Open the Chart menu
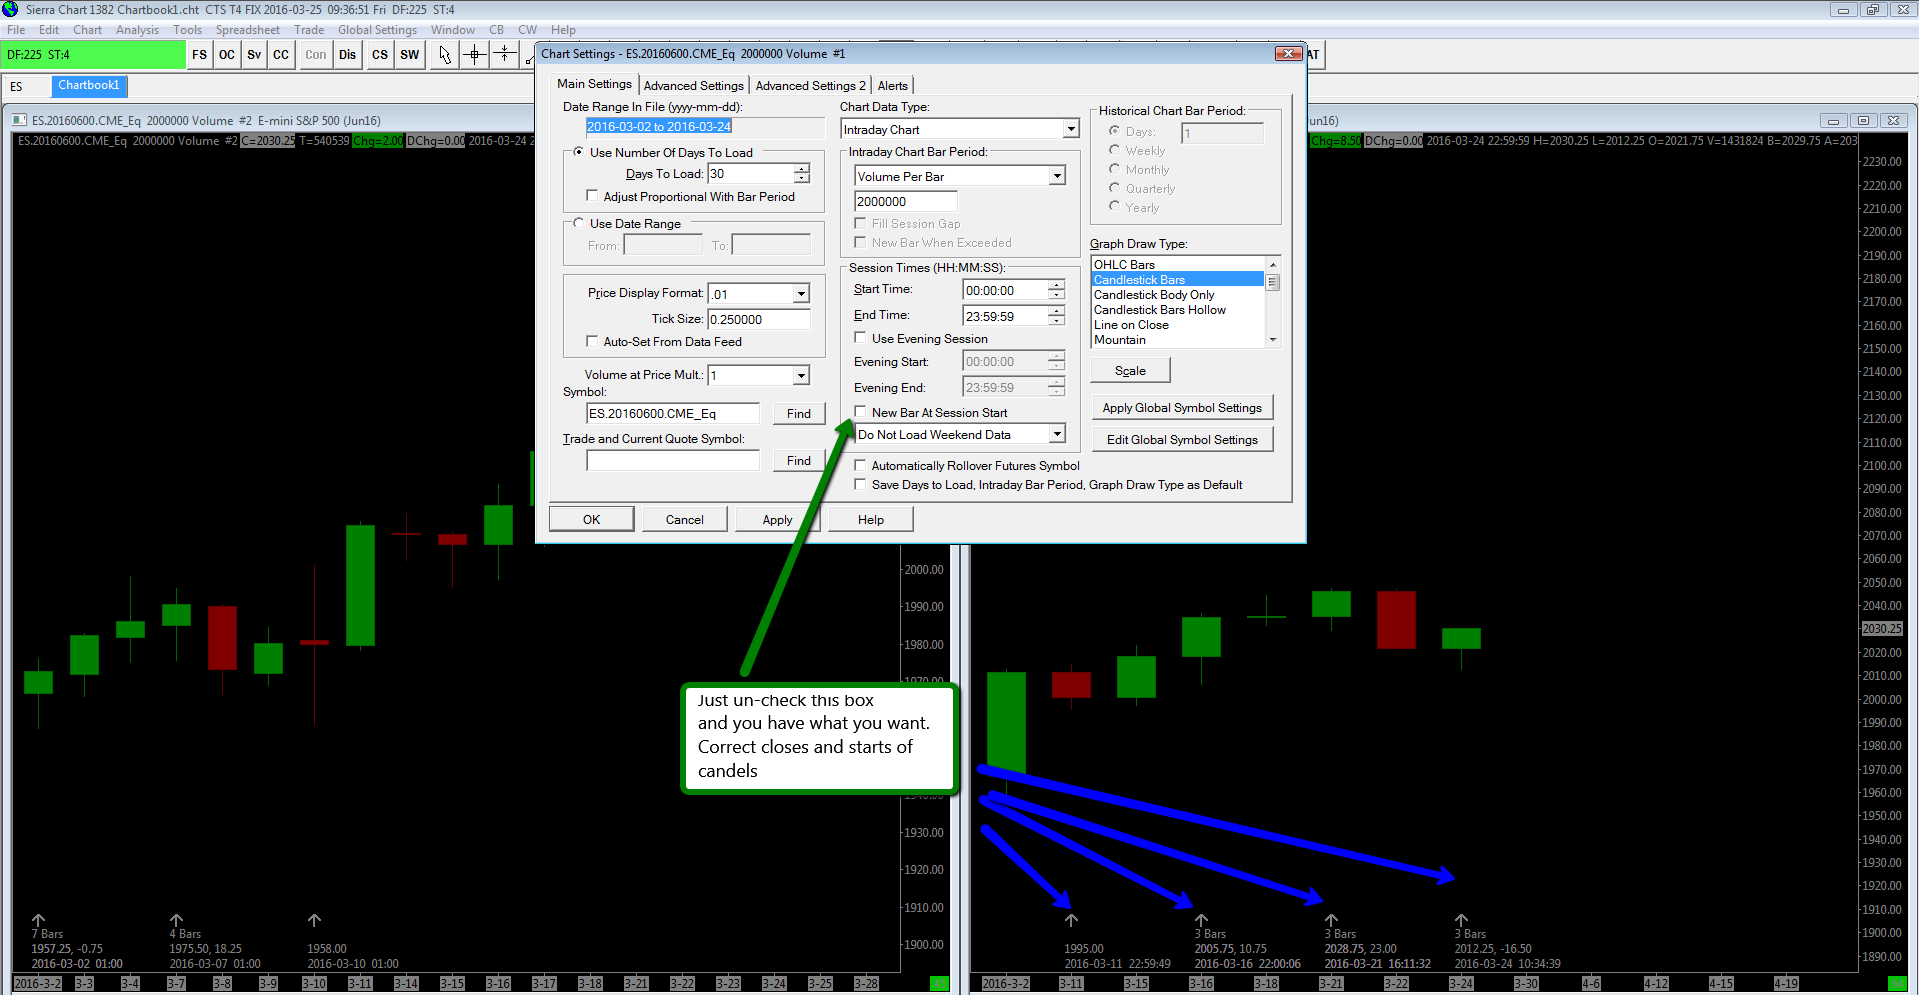Screen dimensions: 1919x995 click(x=87, y=30)
